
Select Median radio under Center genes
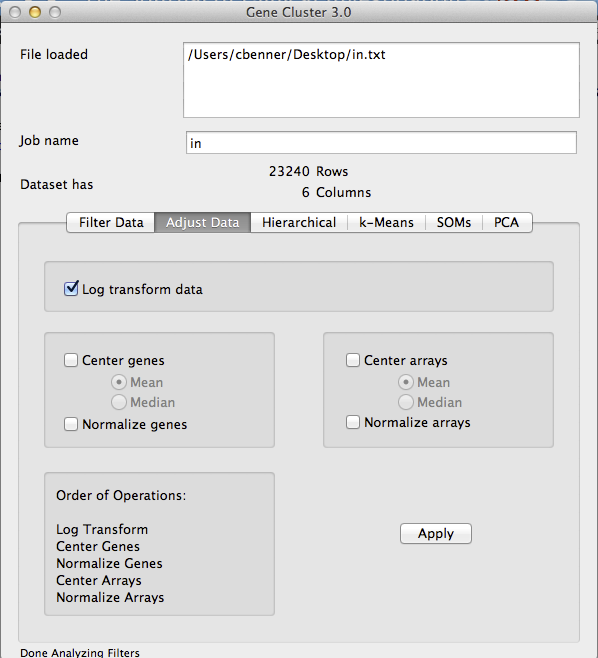119,402
